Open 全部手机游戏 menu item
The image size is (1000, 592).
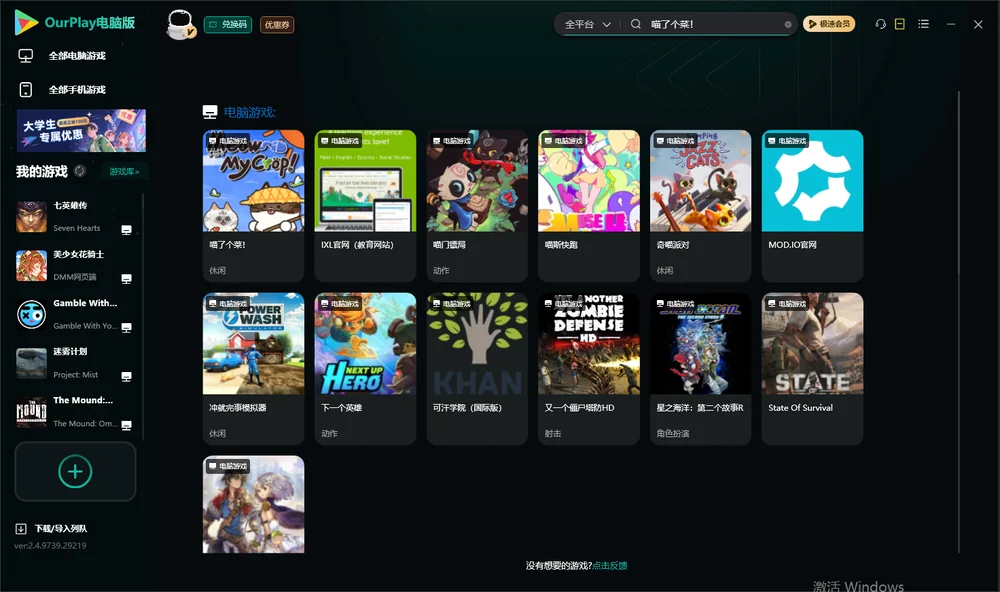point(77,89)
